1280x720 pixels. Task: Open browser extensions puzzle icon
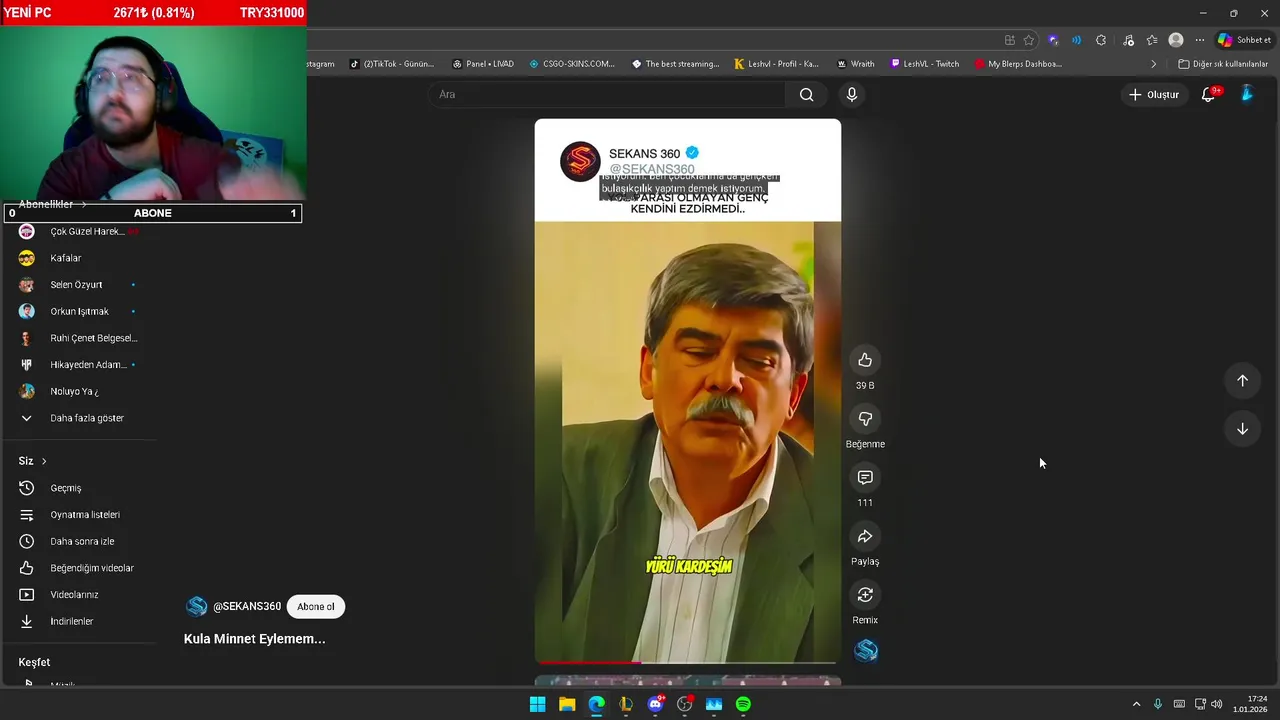(1101, 40)
